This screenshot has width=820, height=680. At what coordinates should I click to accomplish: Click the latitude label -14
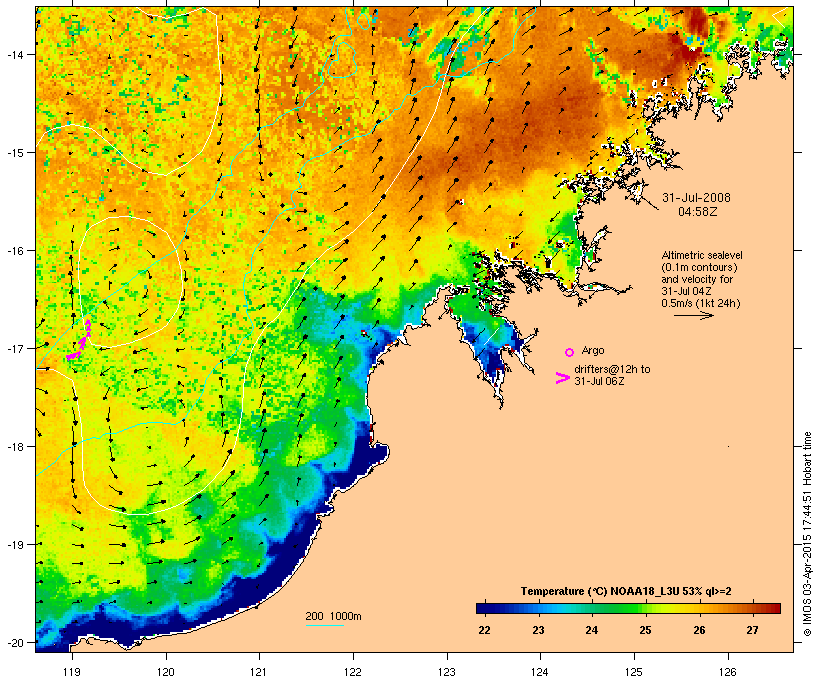(14, 55)
